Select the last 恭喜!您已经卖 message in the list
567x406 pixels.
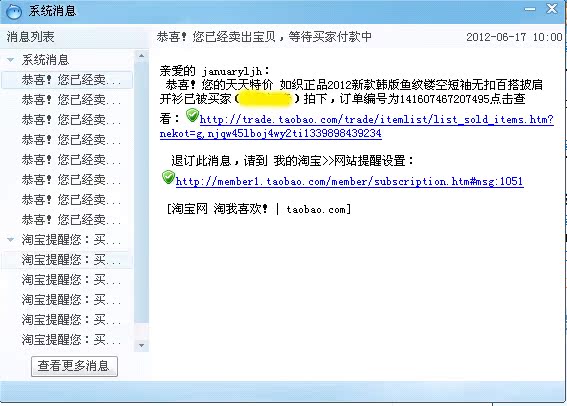click(x=67, y=219)
